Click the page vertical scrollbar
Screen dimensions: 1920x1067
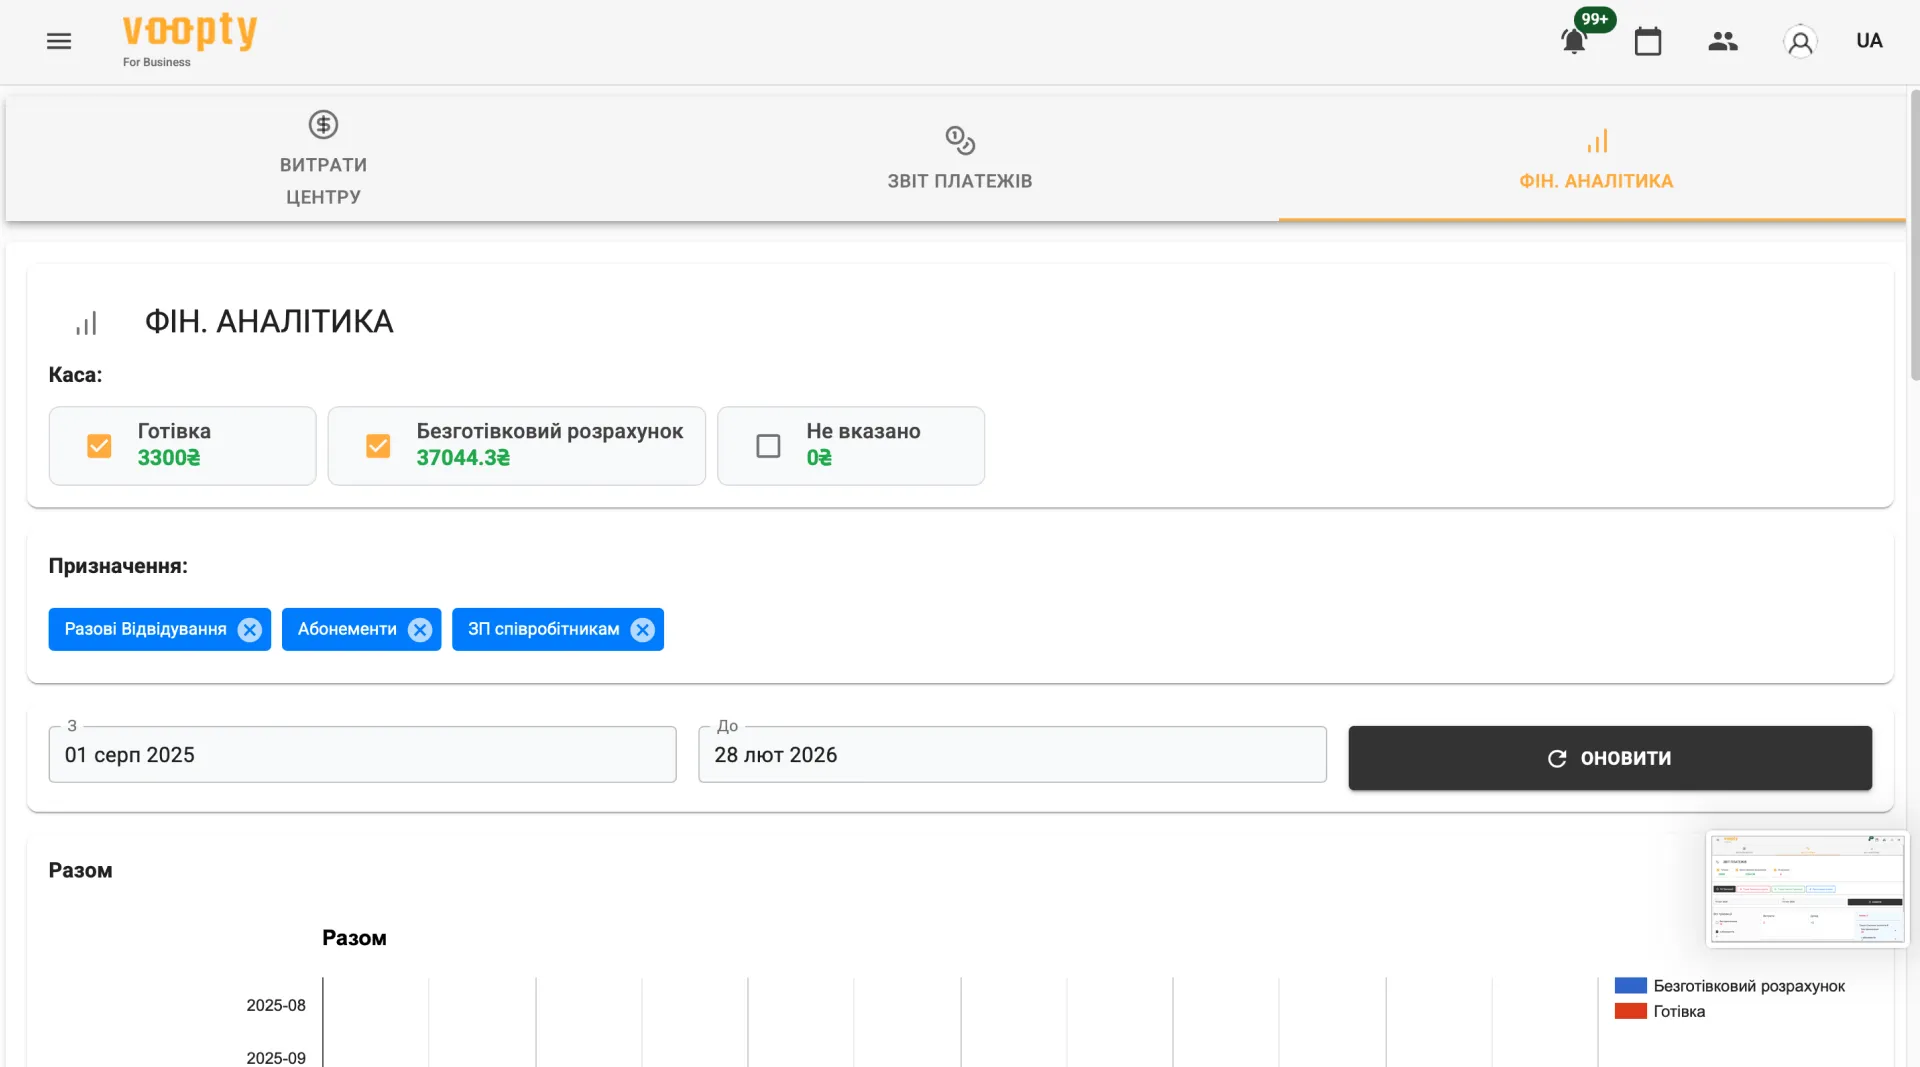point(1914,235)
